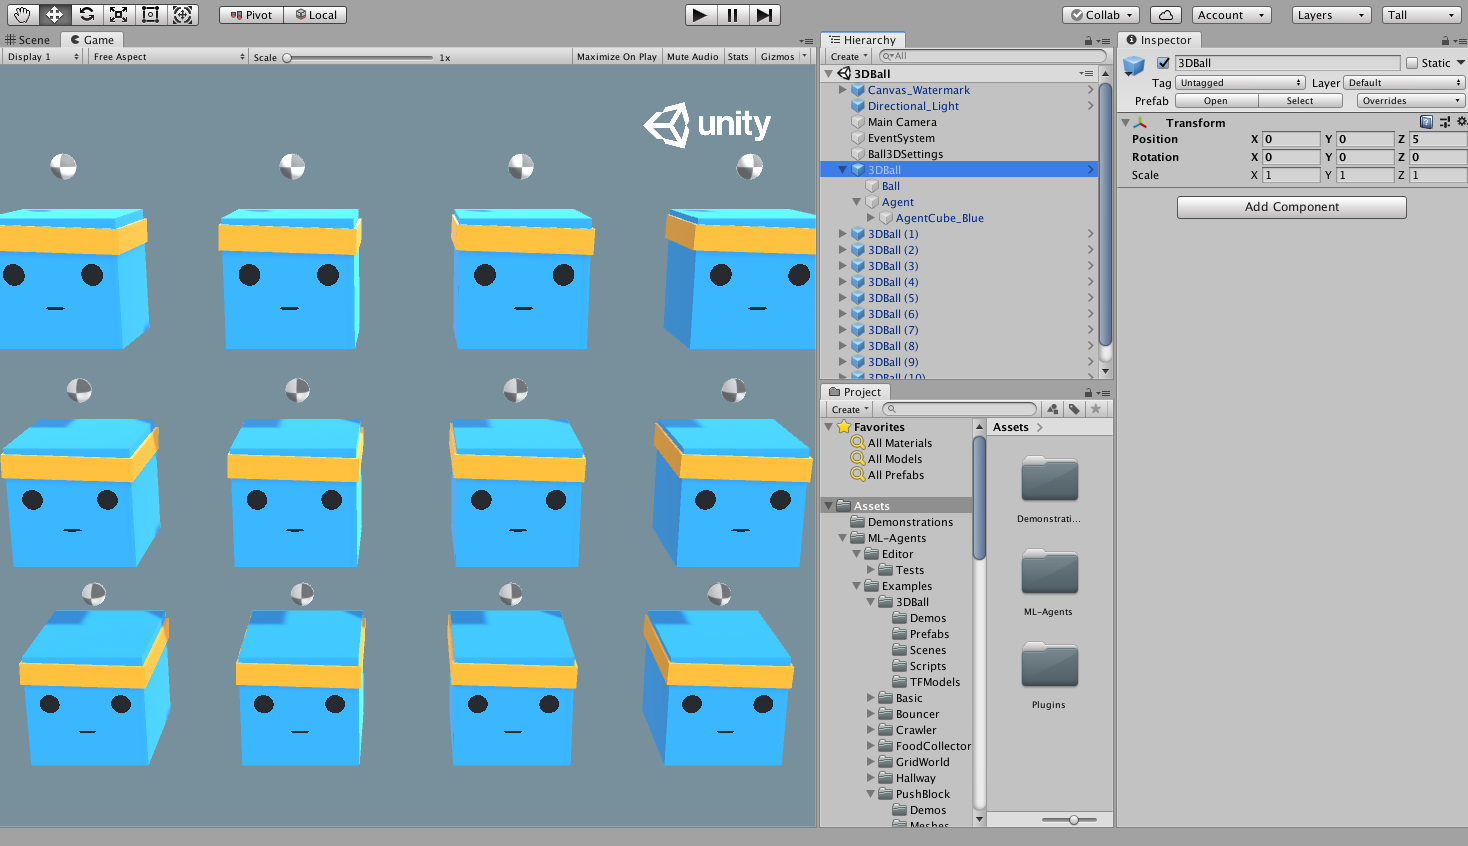Viewport: 1468px width, 846px height.
Task: Open the Layout dropdown labeled Tall
Action: (x=1421, y=14)
